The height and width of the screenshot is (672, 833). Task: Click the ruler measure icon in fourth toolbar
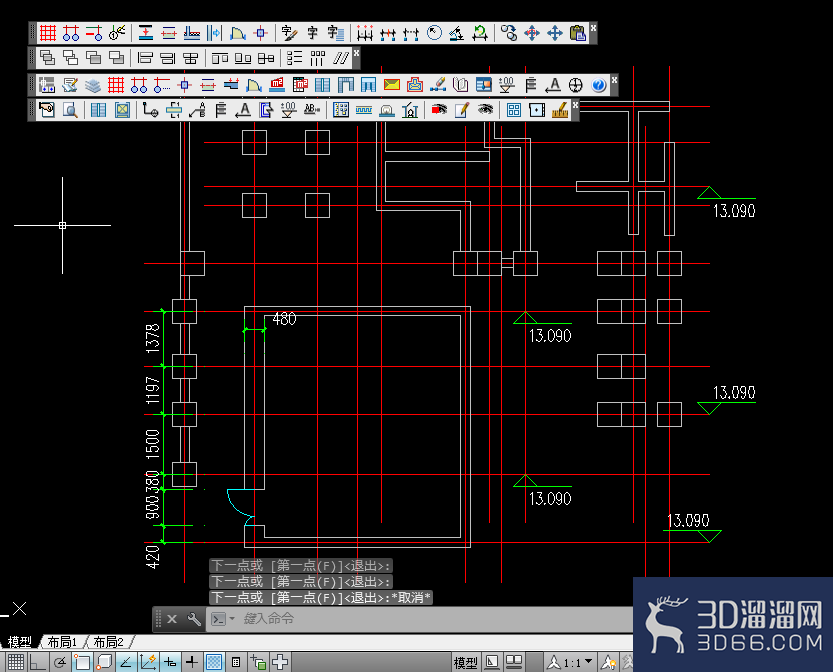(x=560, y=110)
